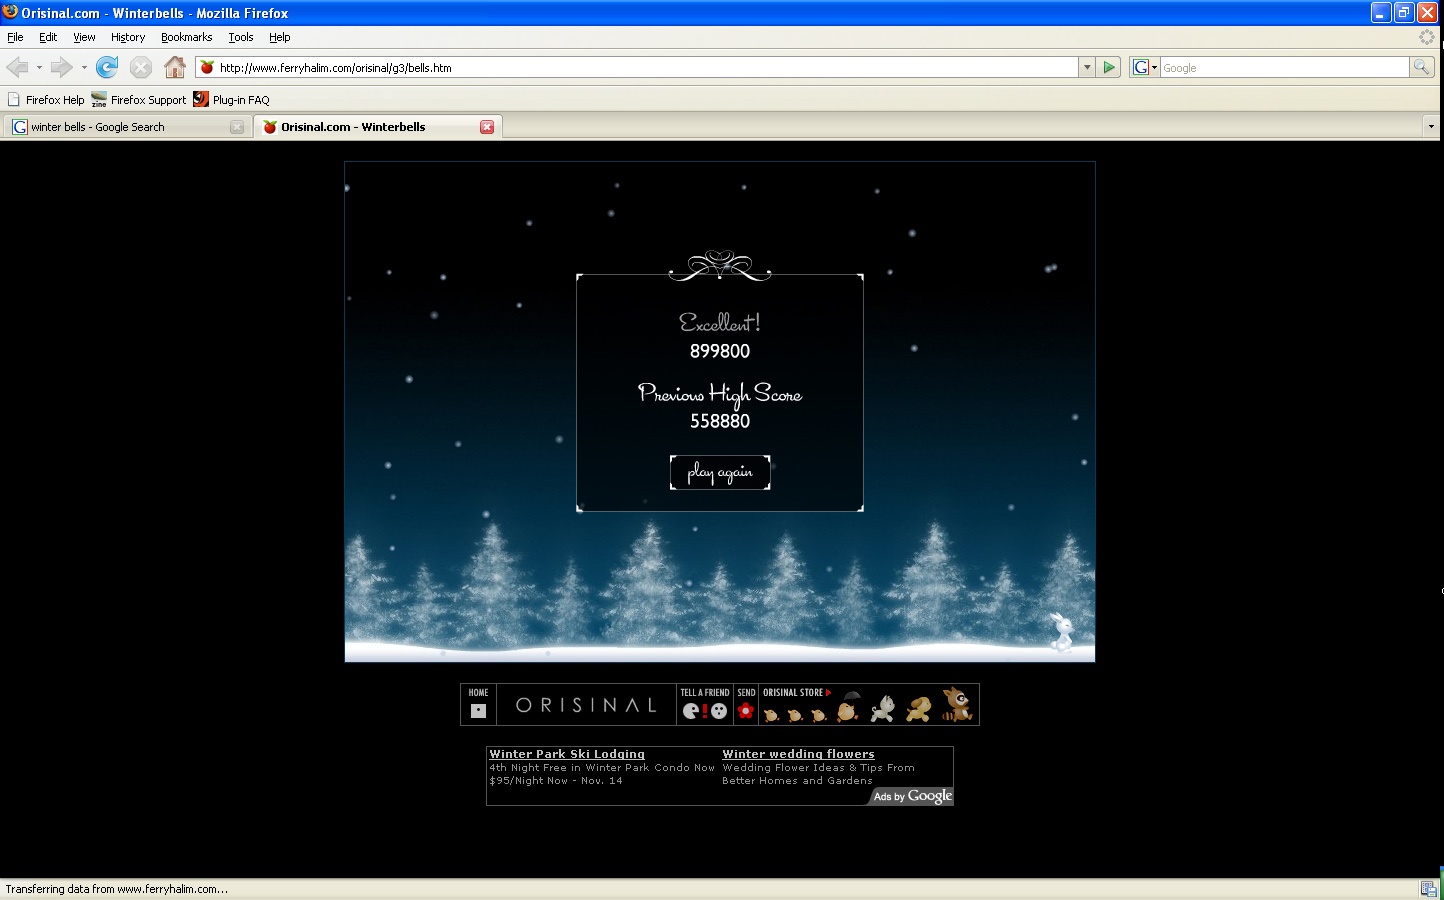Click the Previous High Score label
Viewport: 1444px width, 900px height.
pos(720,394)
